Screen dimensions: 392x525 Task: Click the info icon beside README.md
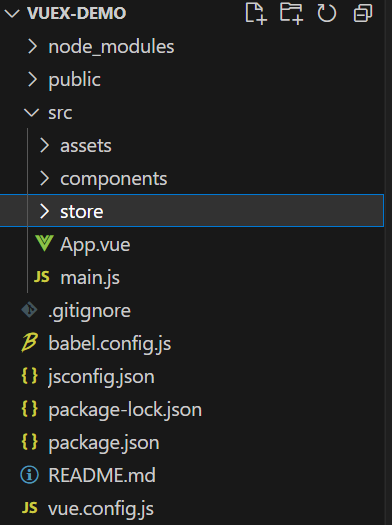29,475
